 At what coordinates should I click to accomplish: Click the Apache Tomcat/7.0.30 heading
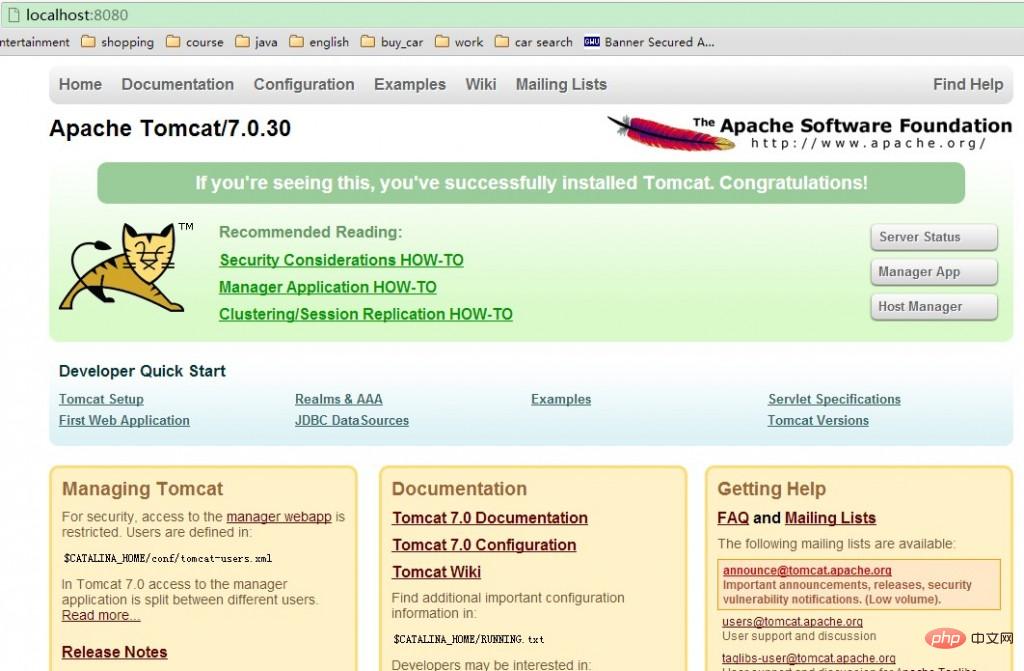(170, 128)
